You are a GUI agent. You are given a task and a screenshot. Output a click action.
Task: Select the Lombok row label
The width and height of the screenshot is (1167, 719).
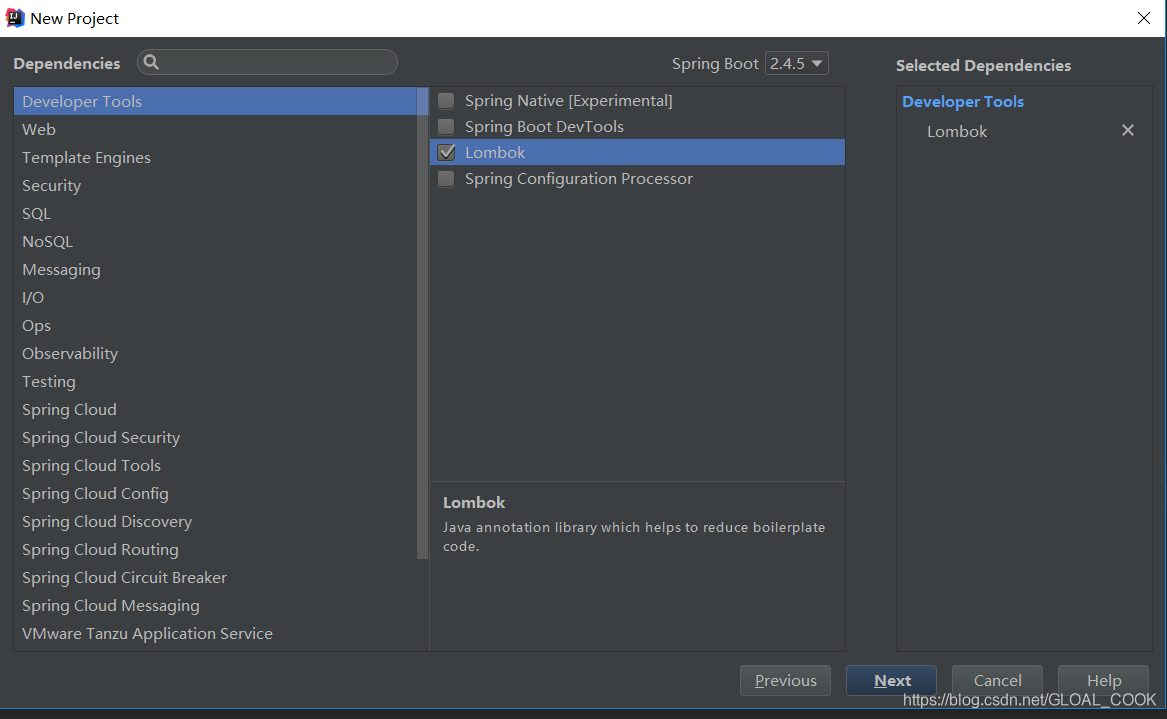point(495,153)
